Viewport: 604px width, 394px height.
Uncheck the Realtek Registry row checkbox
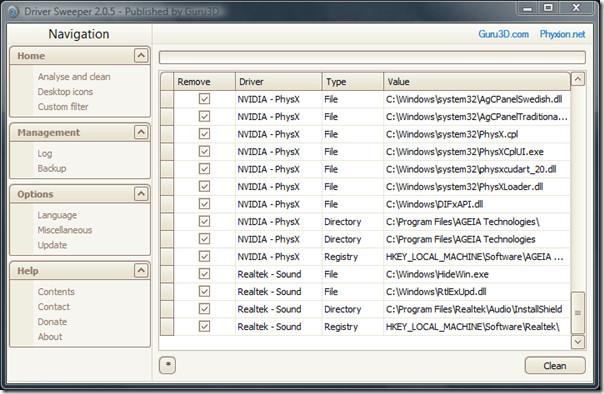pos(204,327)
